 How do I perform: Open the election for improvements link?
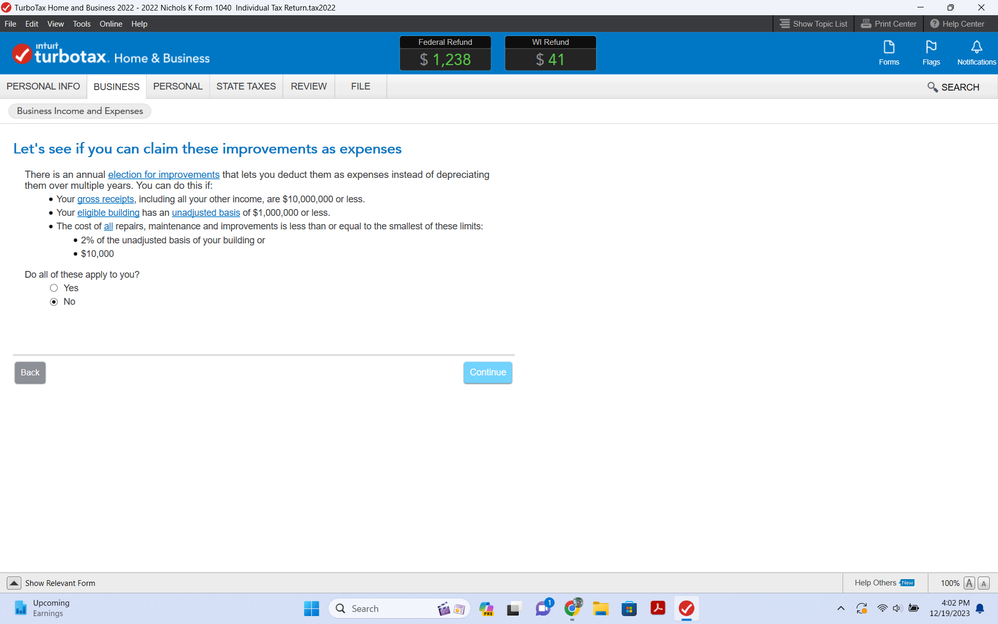point(163,175)
